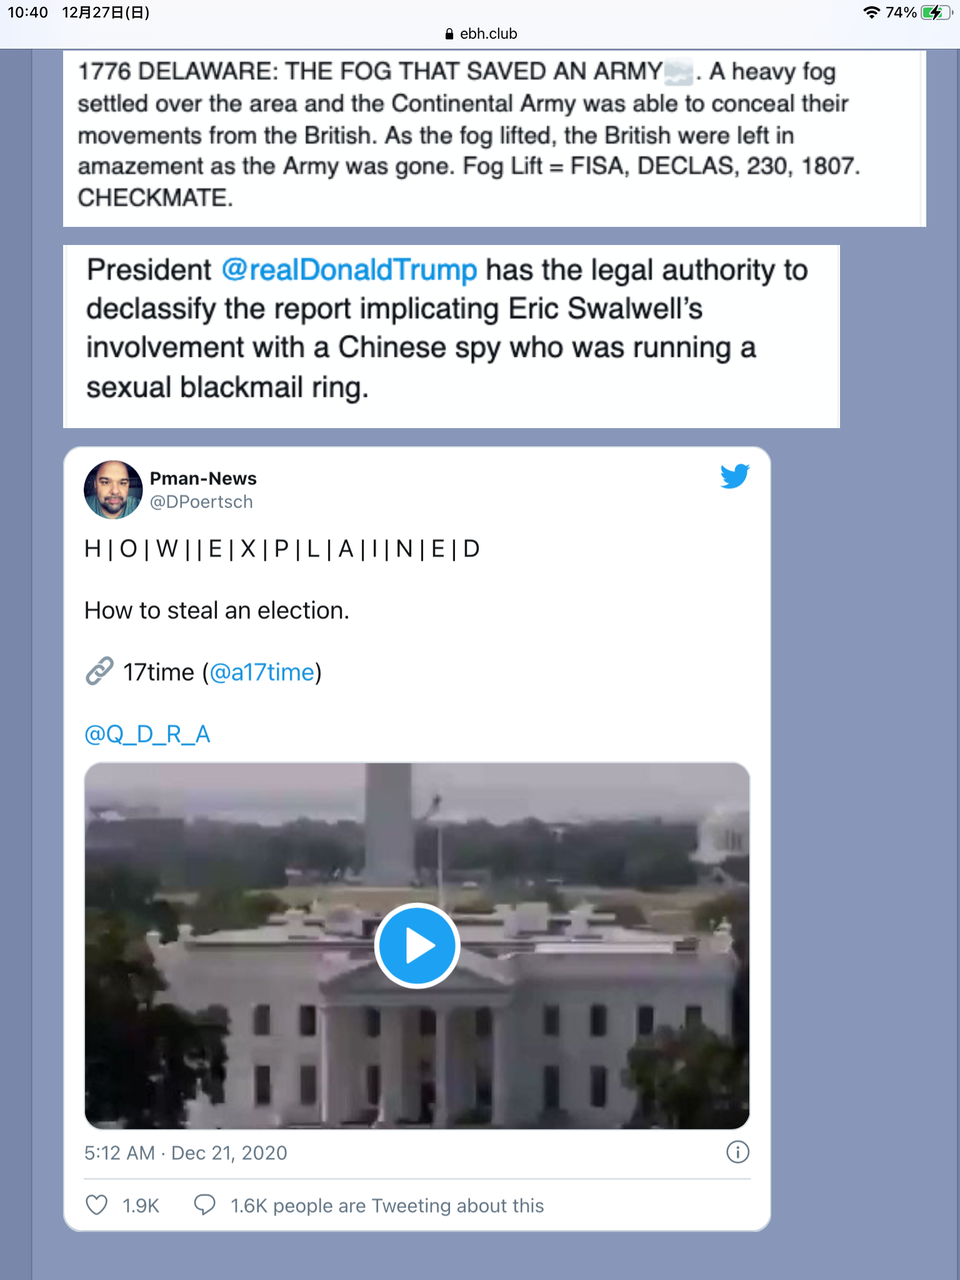Tap the ebh.club address bar

pyautogui.click(x=480, y=33)
